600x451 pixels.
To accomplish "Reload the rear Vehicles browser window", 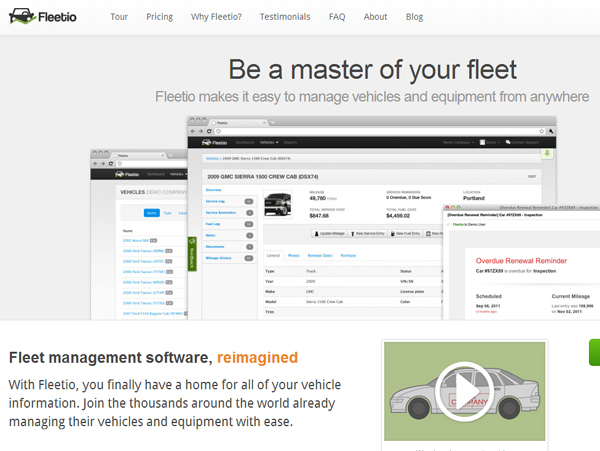I will (111, 164).
